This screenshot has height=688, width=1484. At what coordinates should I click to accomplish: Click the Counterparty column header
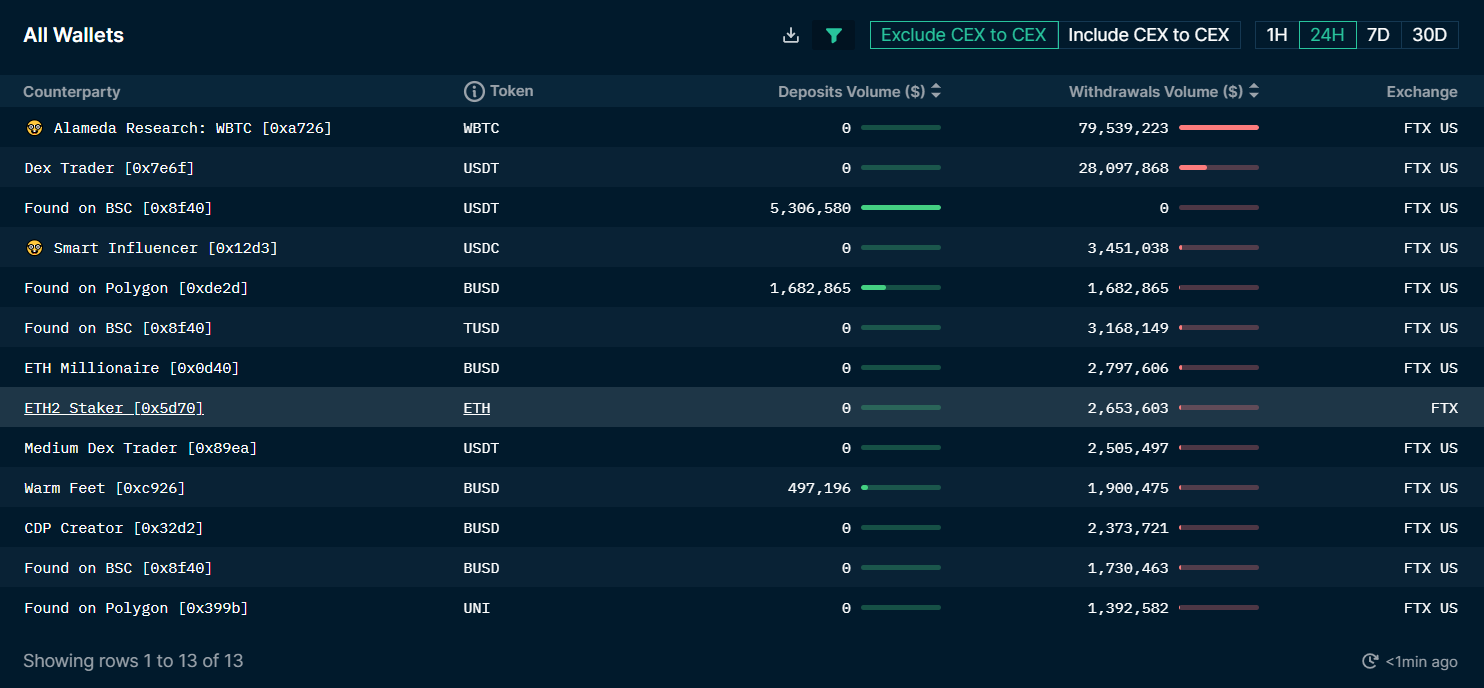pyautogui.click(x=71, y=92)
